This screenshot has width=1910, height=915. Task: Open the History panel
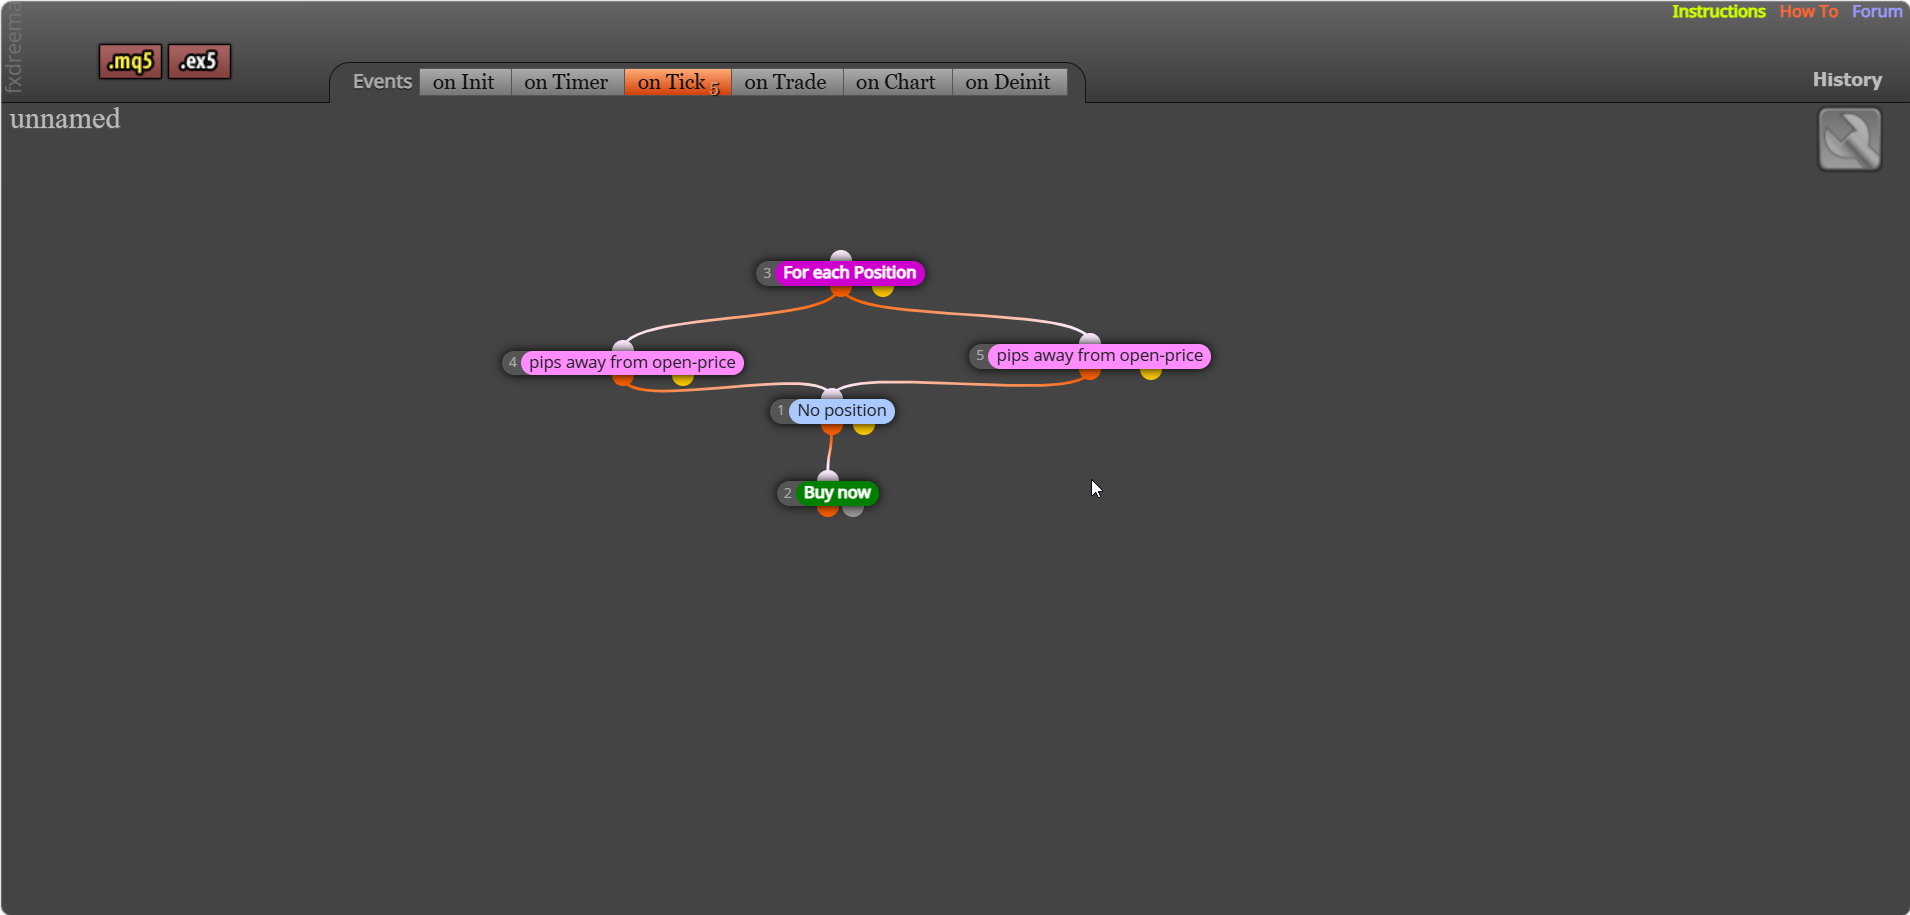[1847, 80]
